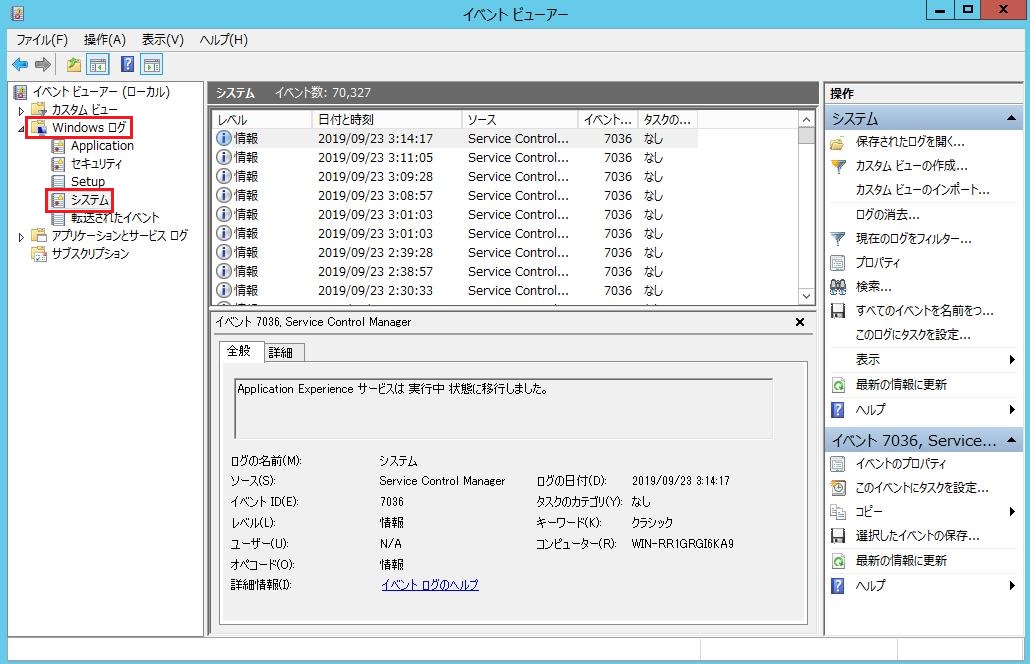
Task: Click the Event Viewer root node icon
Action: pos(20,92)
